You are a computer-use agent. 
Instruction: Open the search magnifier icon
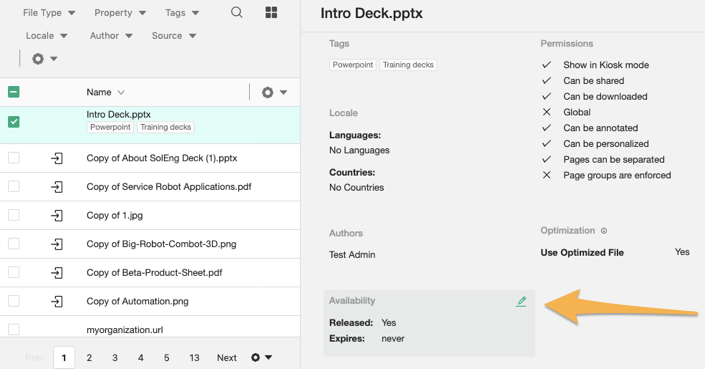pyautogui.click(x=236, y=13)
